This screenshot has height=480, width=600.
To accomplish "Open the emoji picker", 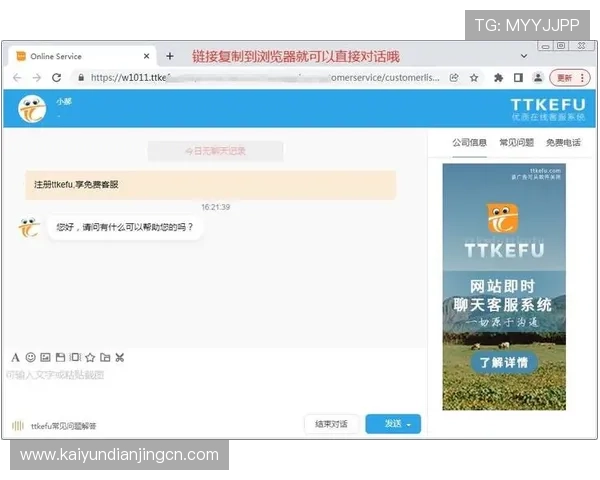I will click(x=31, y=357).
